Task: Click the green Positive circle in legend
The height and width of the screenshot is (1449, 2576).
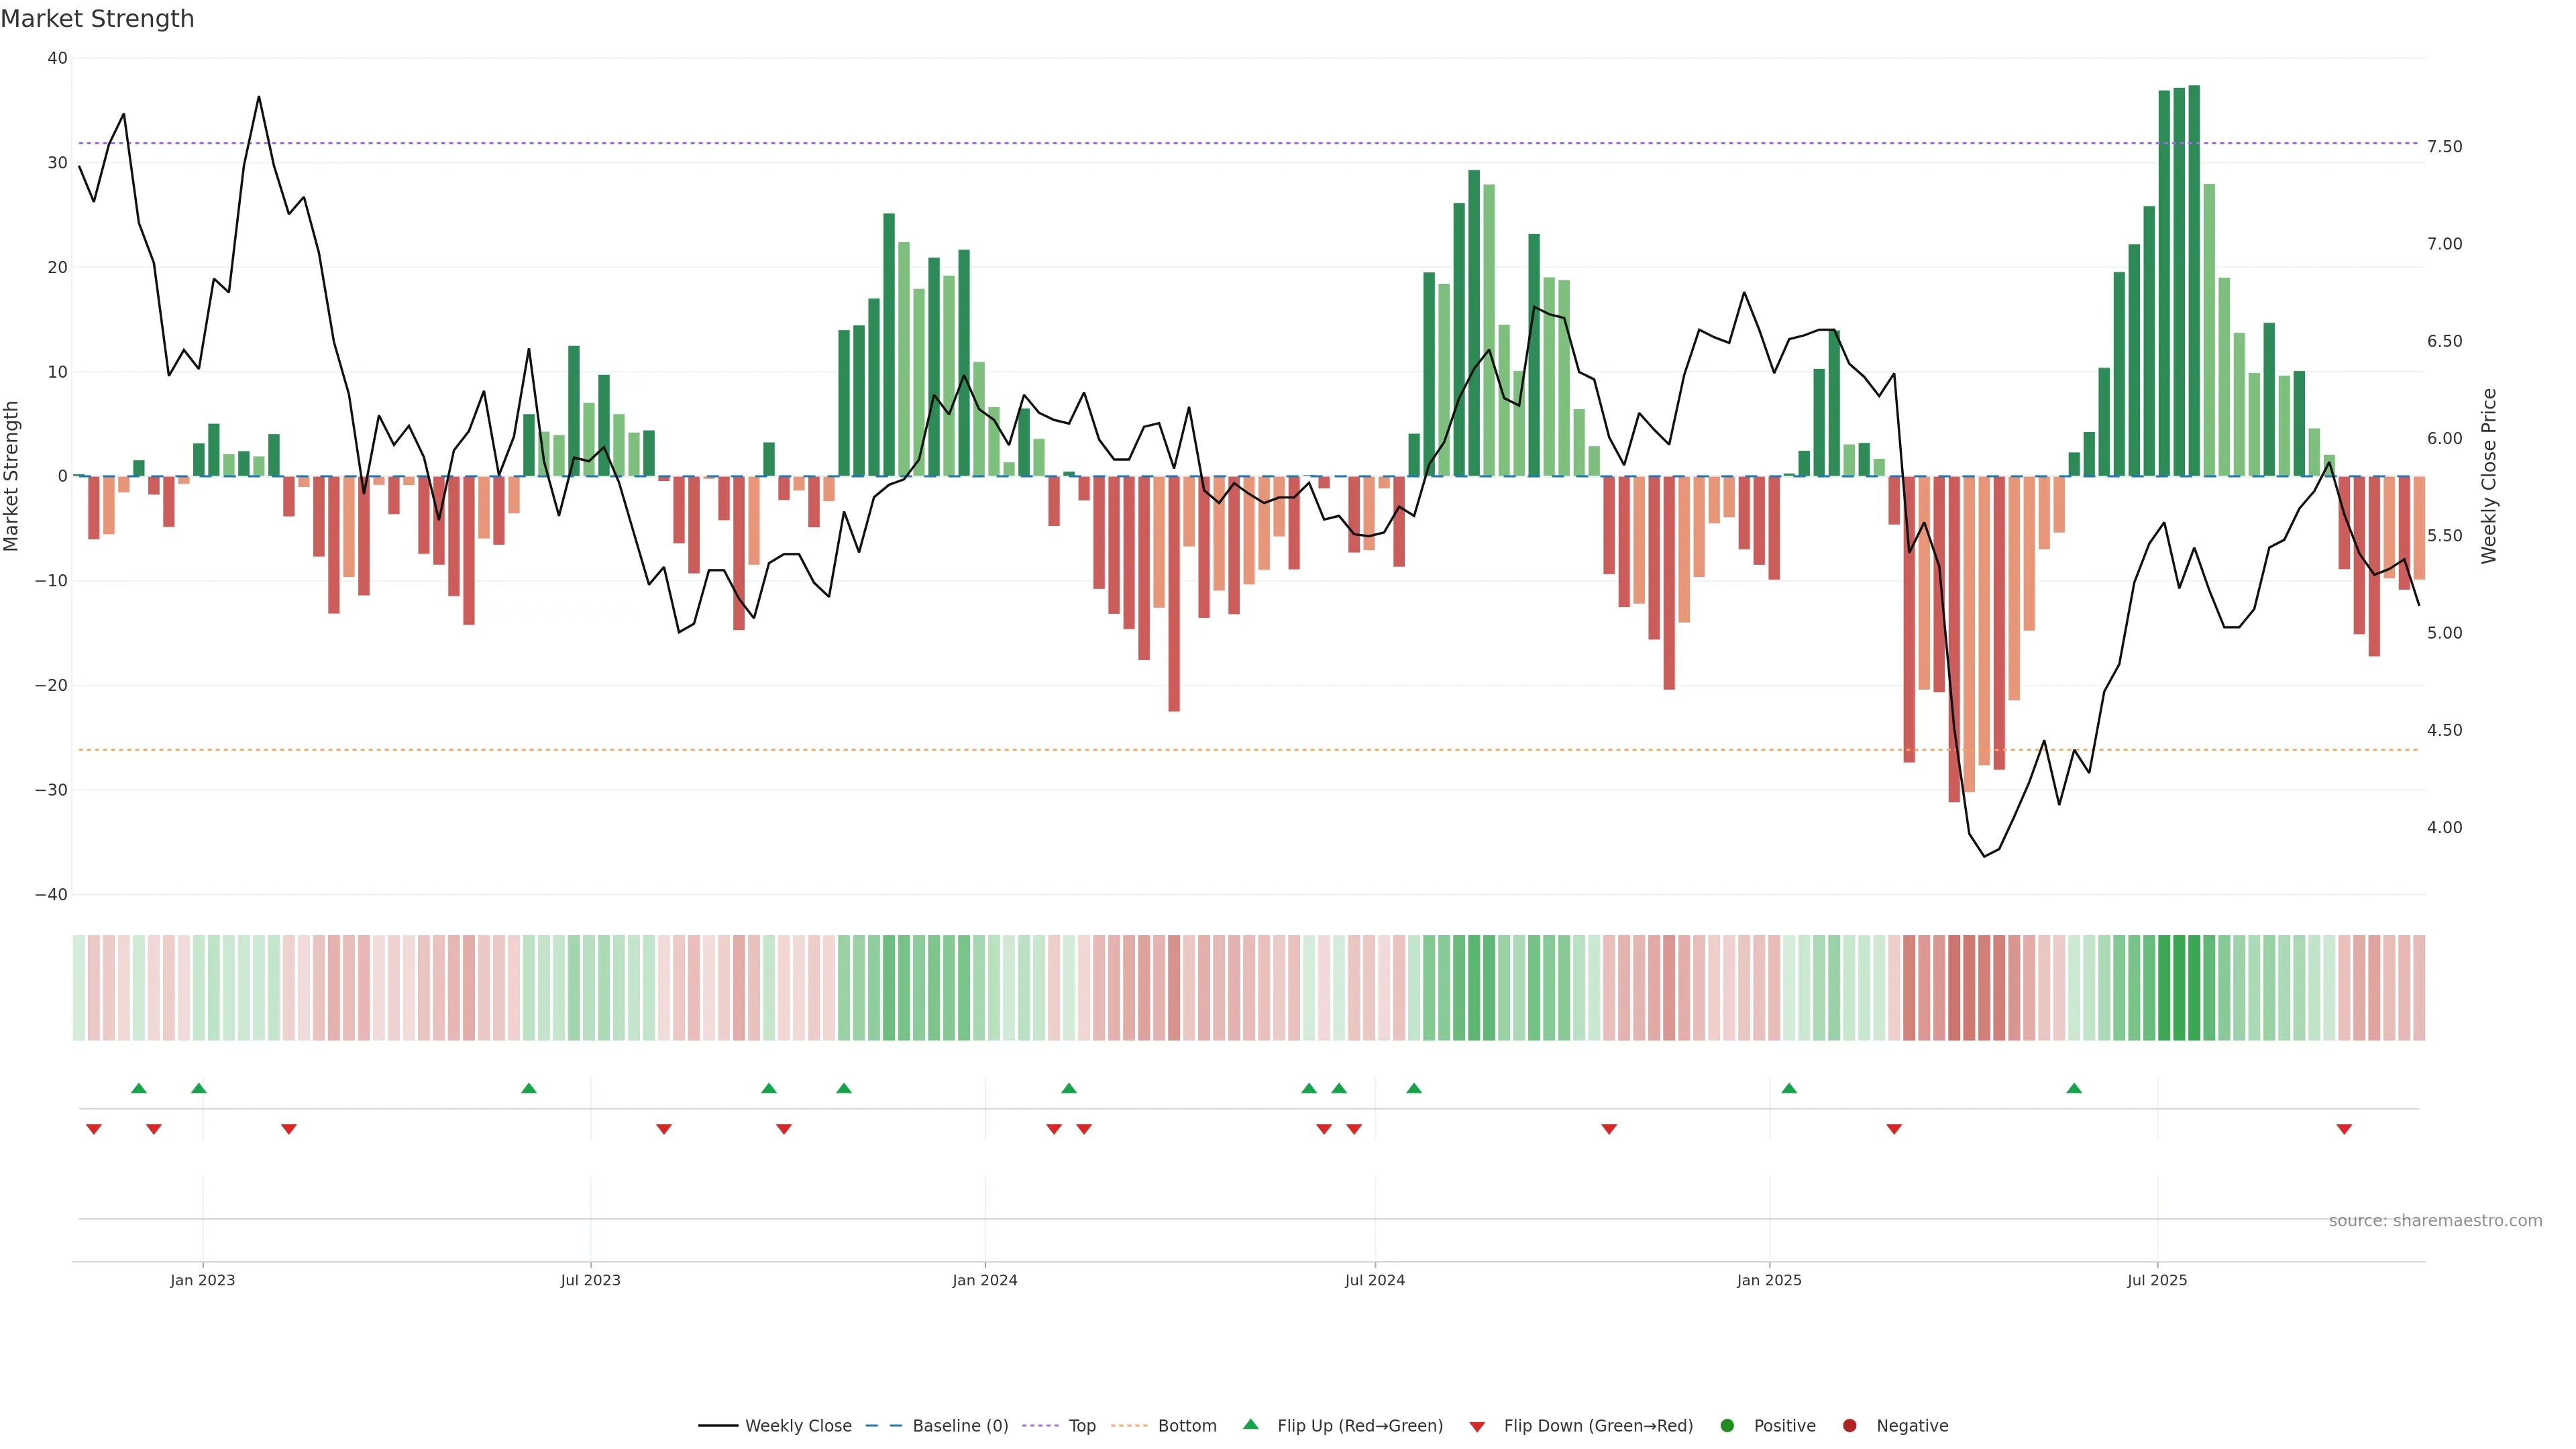Action: click(x=1727, y=1425)
